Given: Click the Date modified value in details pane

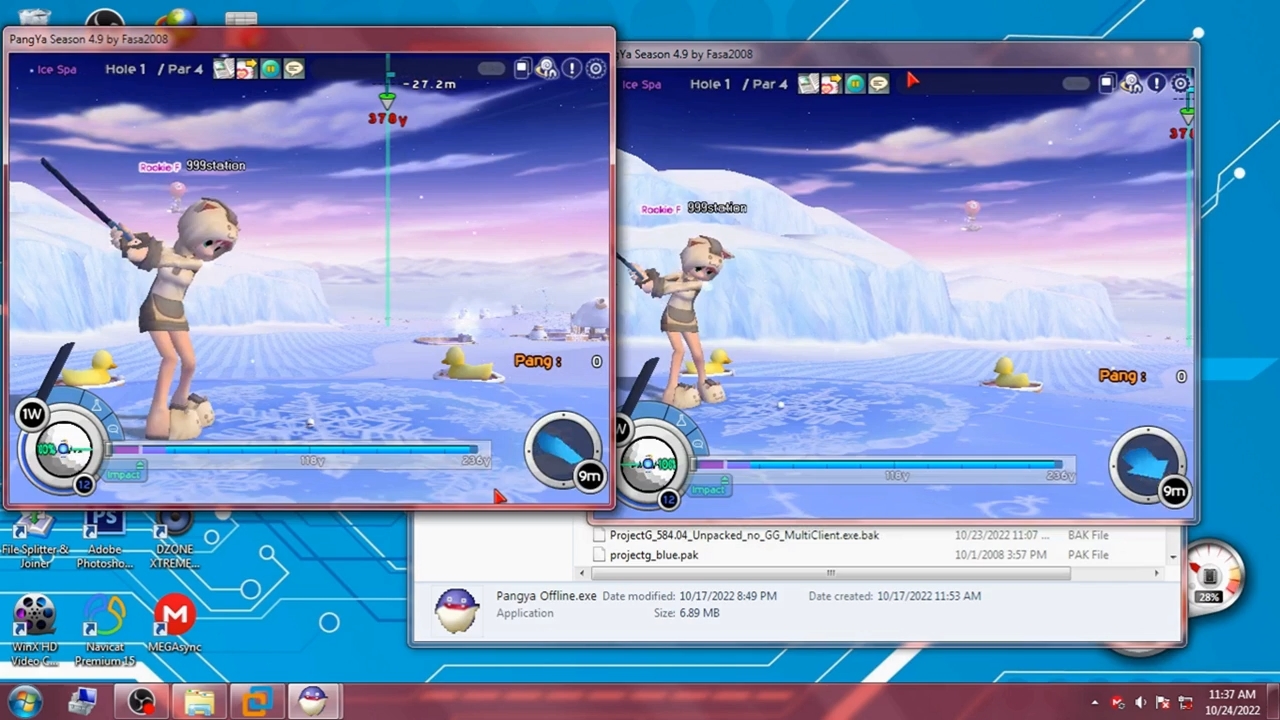Looking at the screenshot, I should (x=728, y=596).
